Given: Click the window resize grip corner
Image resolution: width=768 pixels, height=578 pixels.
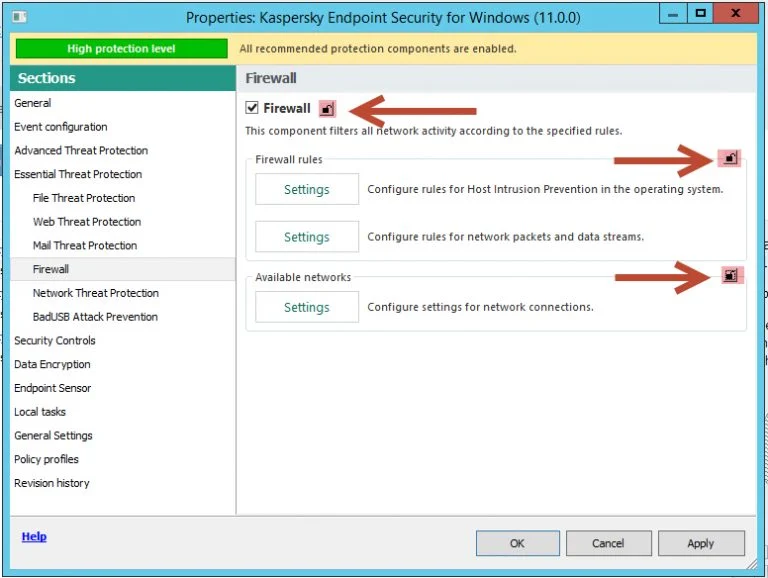Looking at the screenshot, I should 752,564.
